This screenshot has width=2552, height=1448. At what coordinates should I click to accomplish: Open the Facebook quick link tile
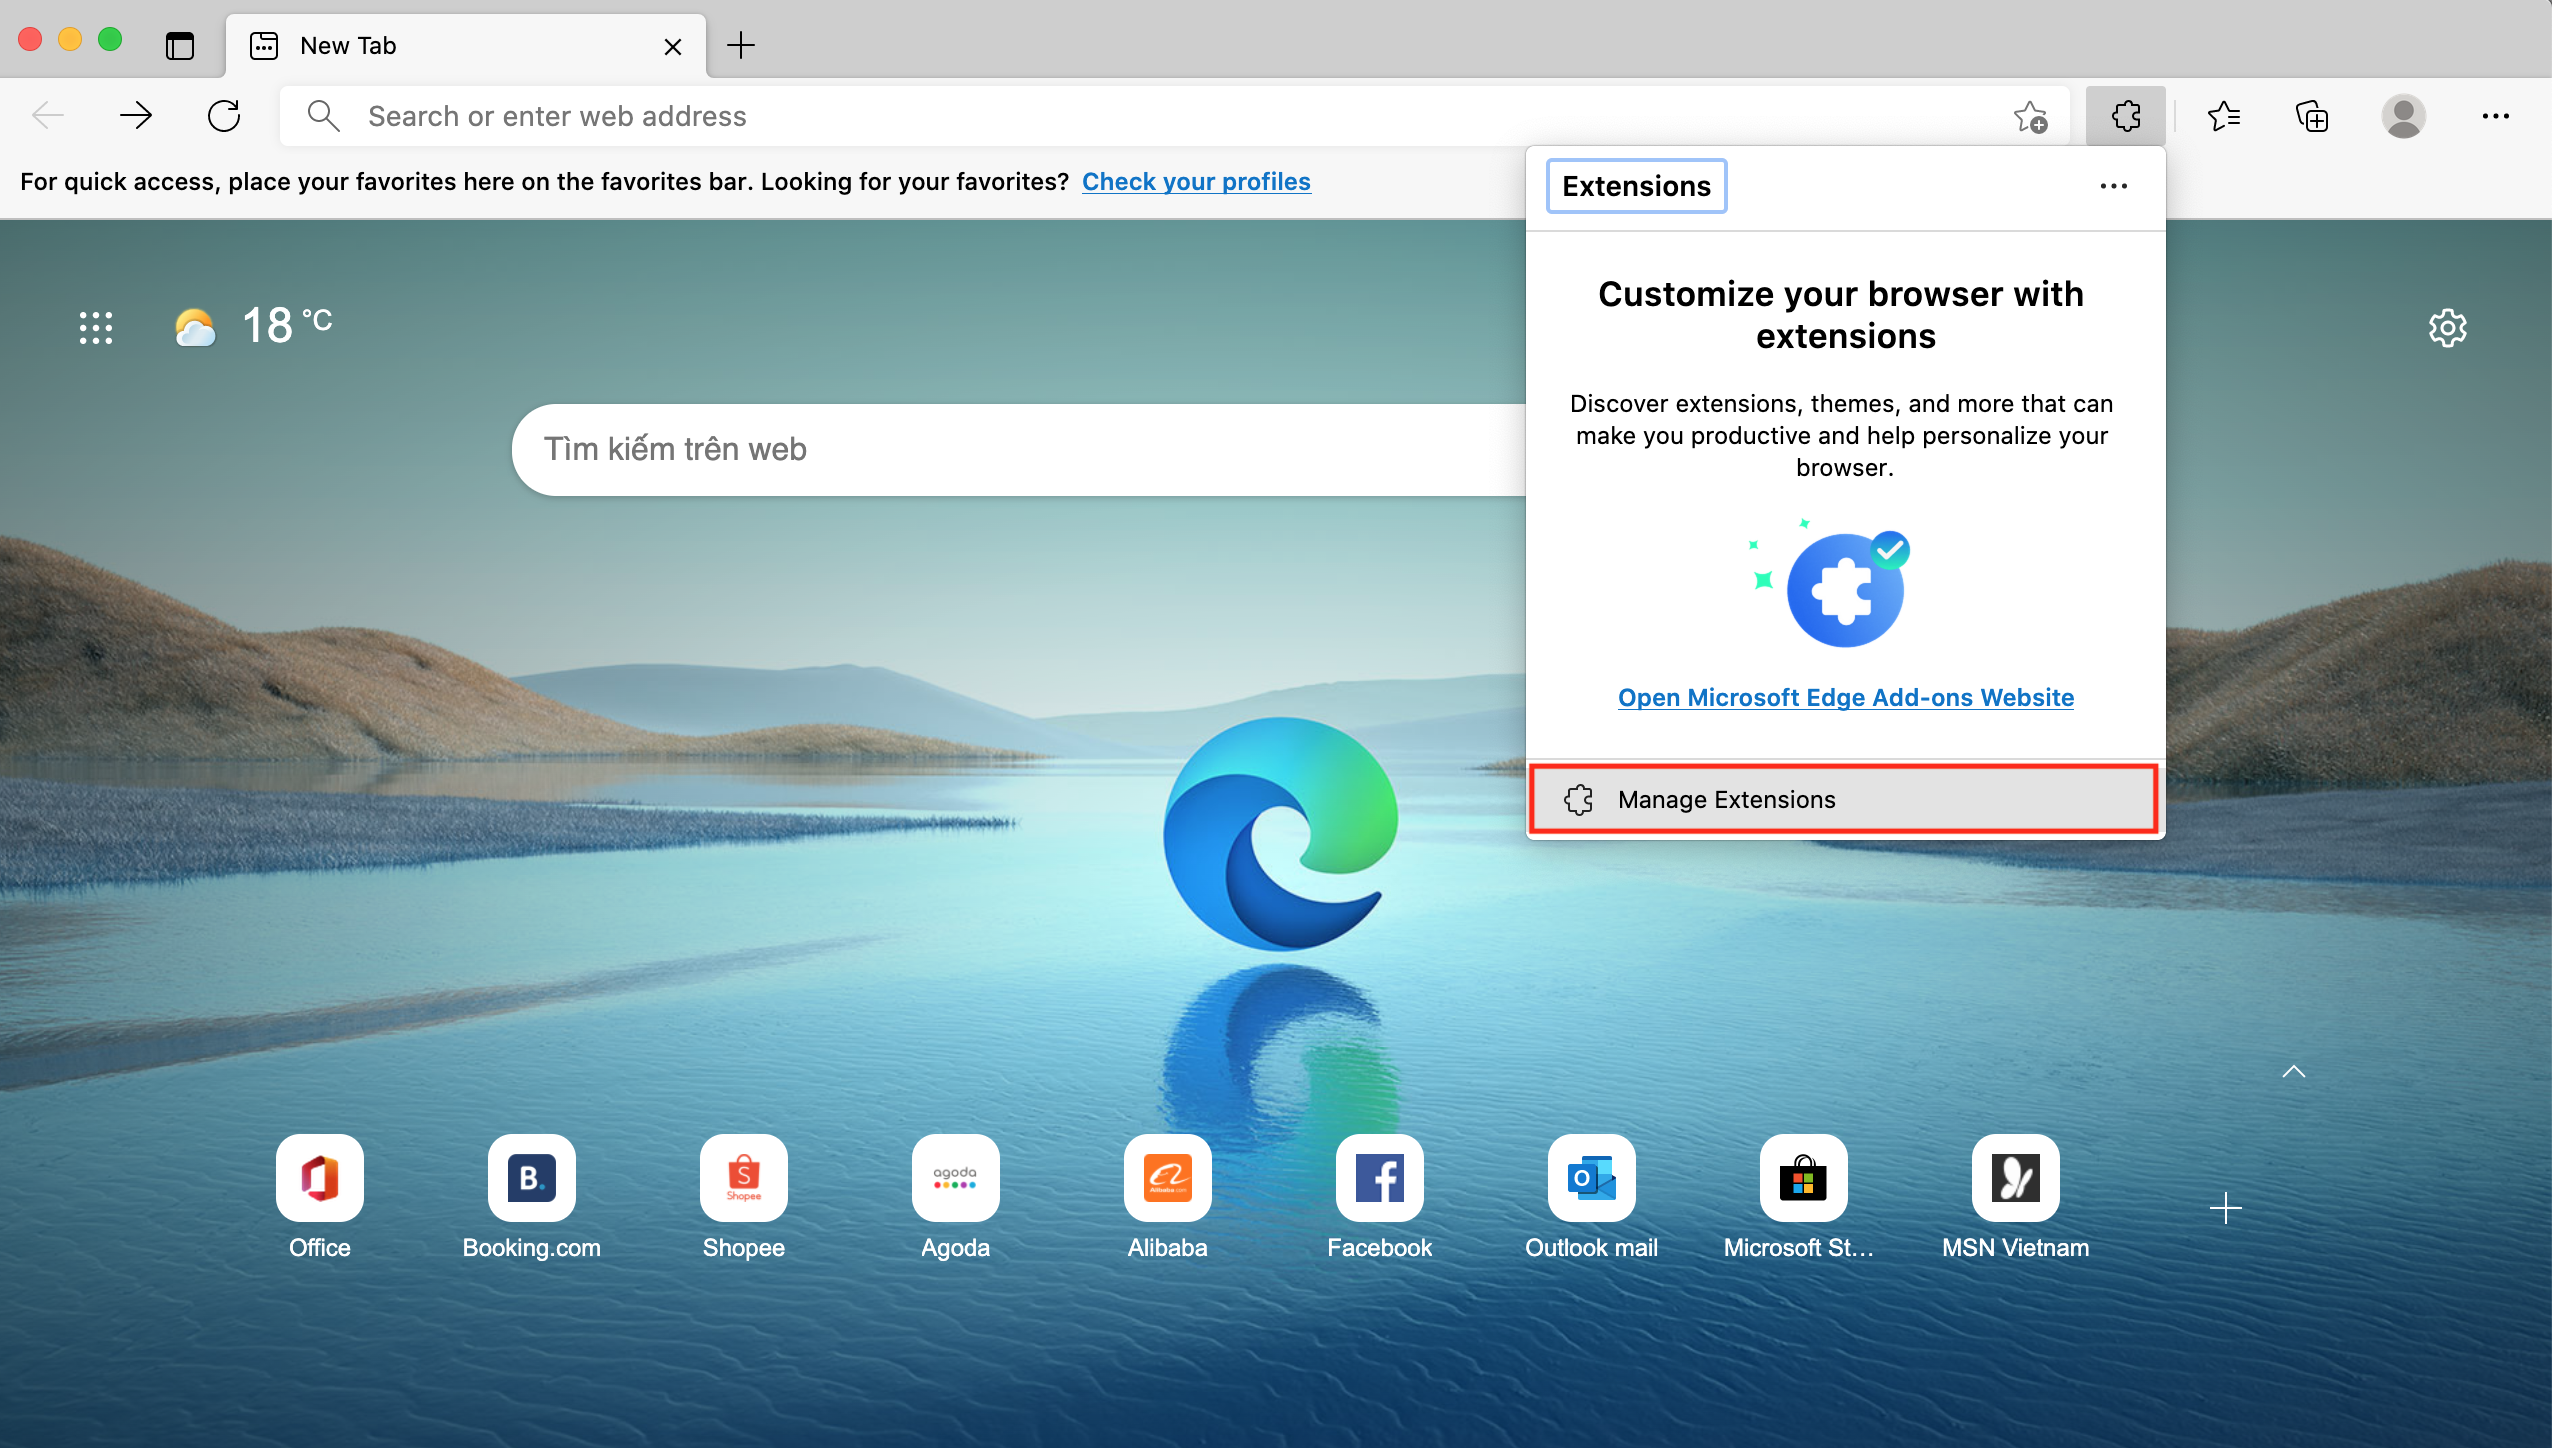pos(1379,1197)
